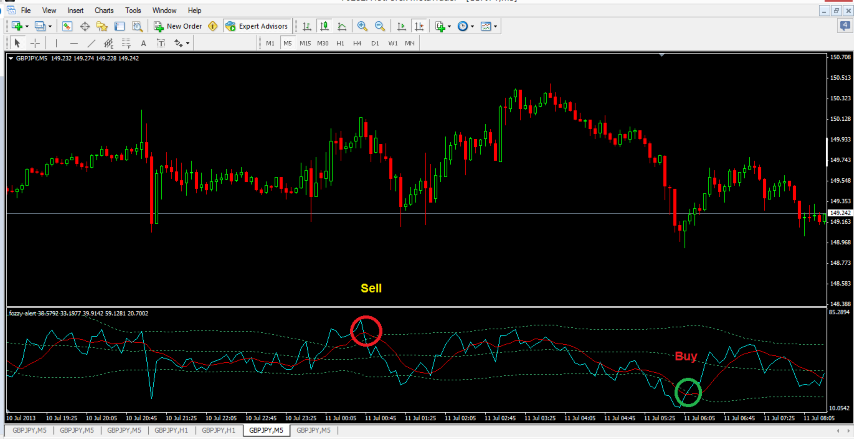Choose the Arrows drawing tool
Image resolution: width=854 pixels, height=439 pixels.
coord(178,43)
